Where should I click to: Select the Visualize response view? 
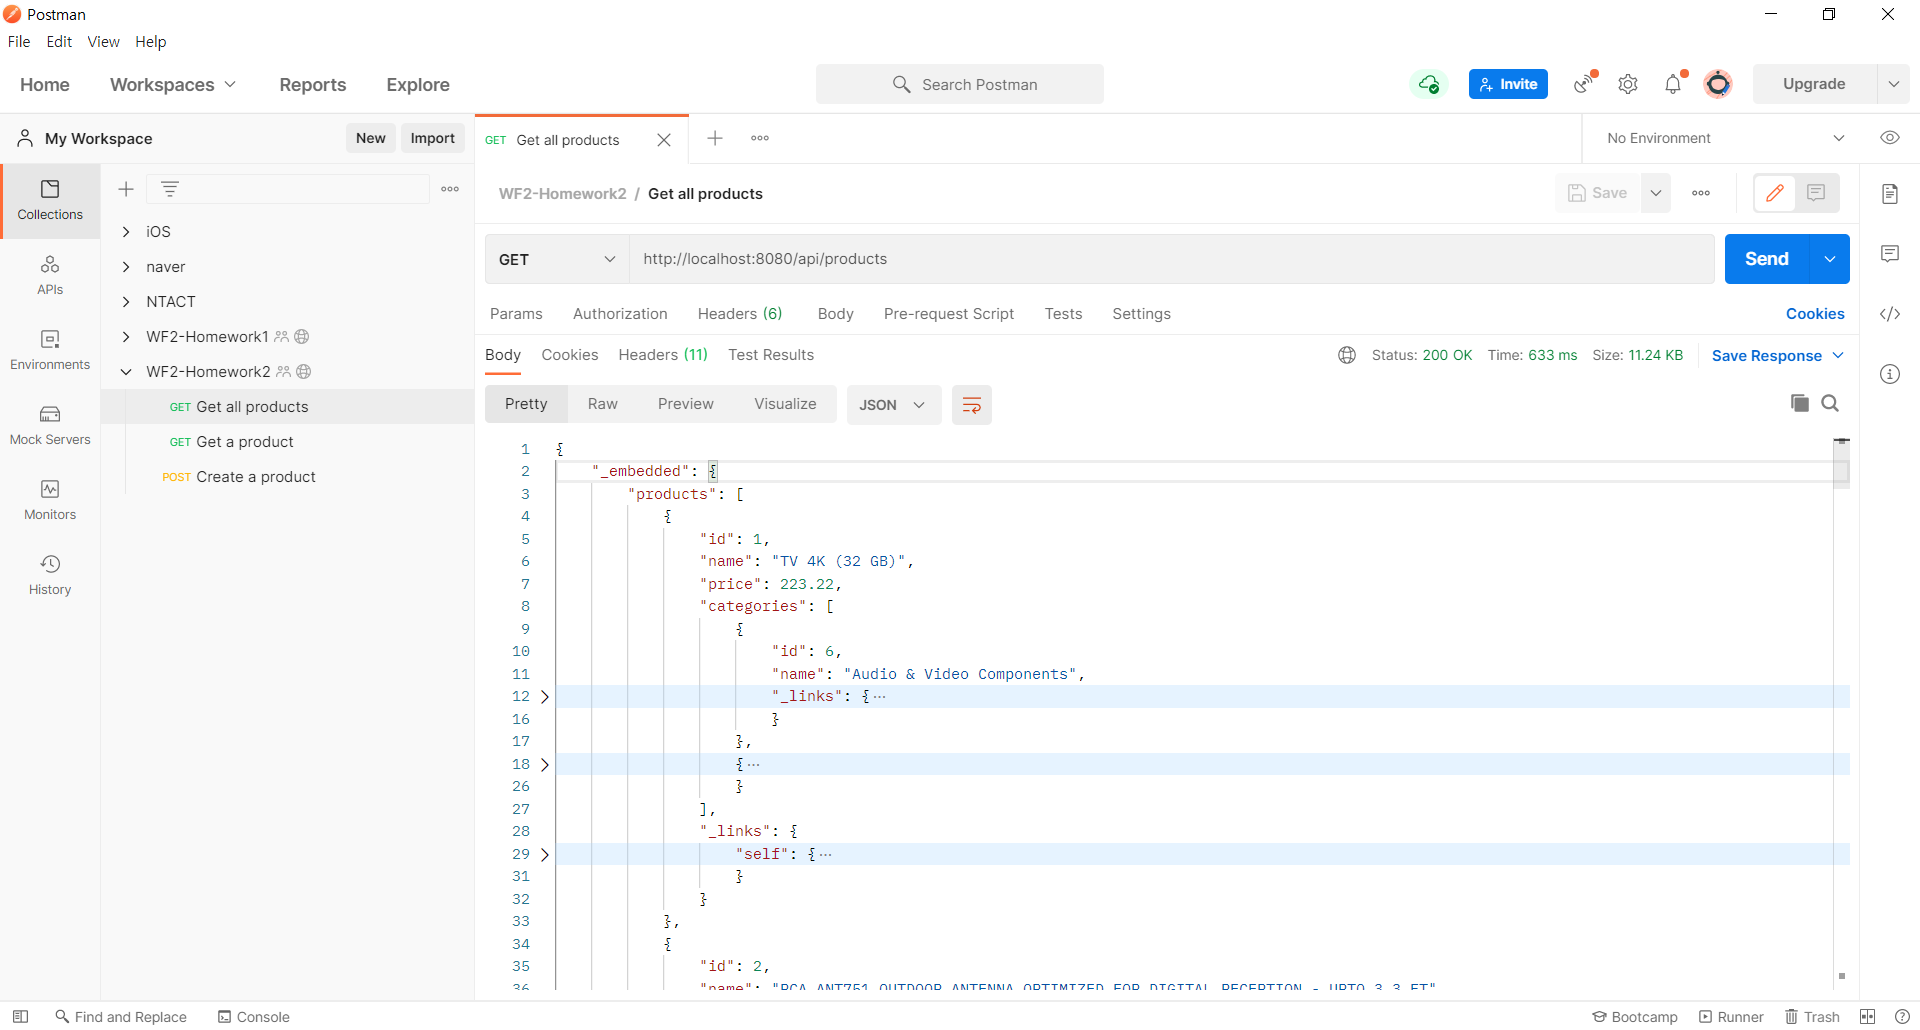(x=785, y=404)
